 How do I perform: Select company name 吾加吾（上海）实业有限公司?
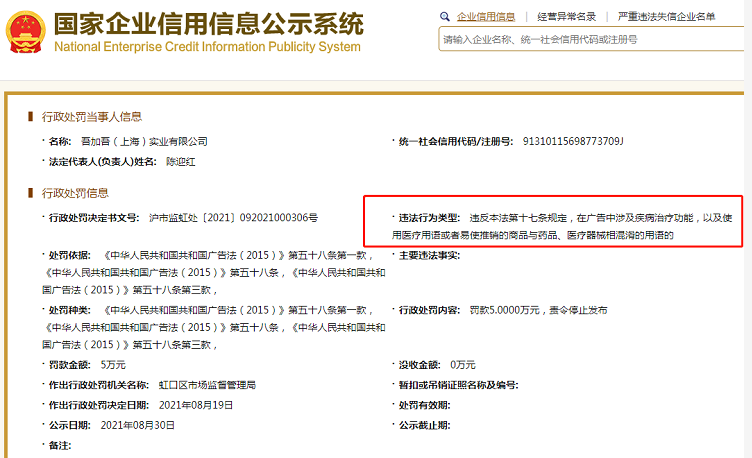tap(144, 141)
